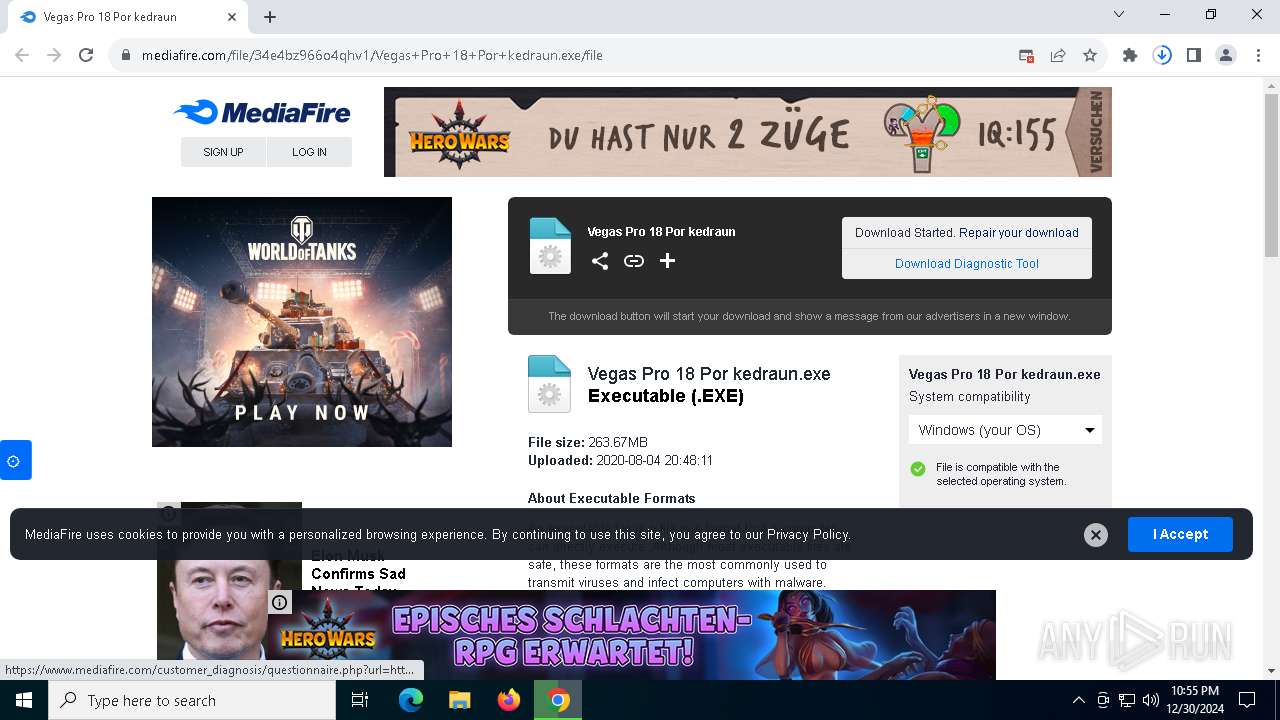1280x720 pixels.
Task: Copy the file link with the chain icon
Action: [x=634, y=261]
